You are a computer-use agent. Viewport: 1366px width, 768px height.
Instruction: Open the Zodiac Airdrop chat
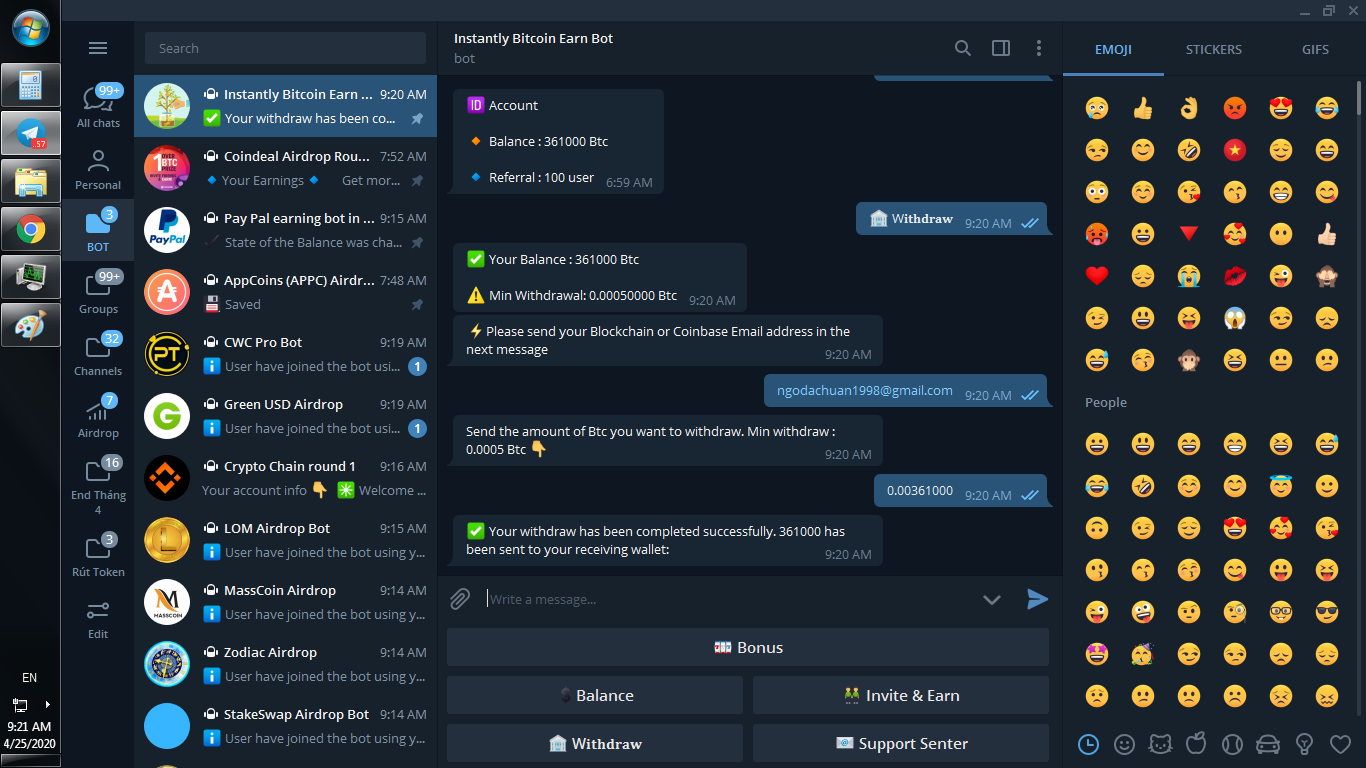[x=285, y=664]
